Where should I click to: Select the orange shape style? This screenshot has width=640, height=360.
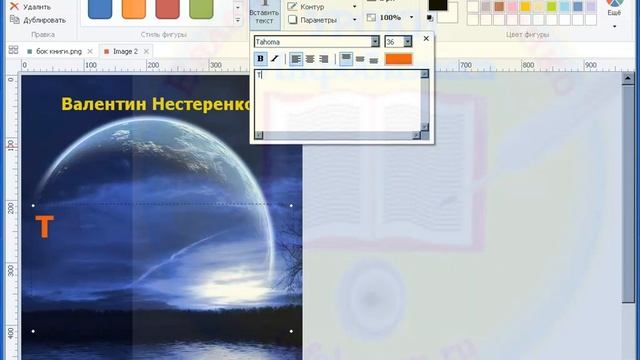pyautogui.click(x=134, y=9)
